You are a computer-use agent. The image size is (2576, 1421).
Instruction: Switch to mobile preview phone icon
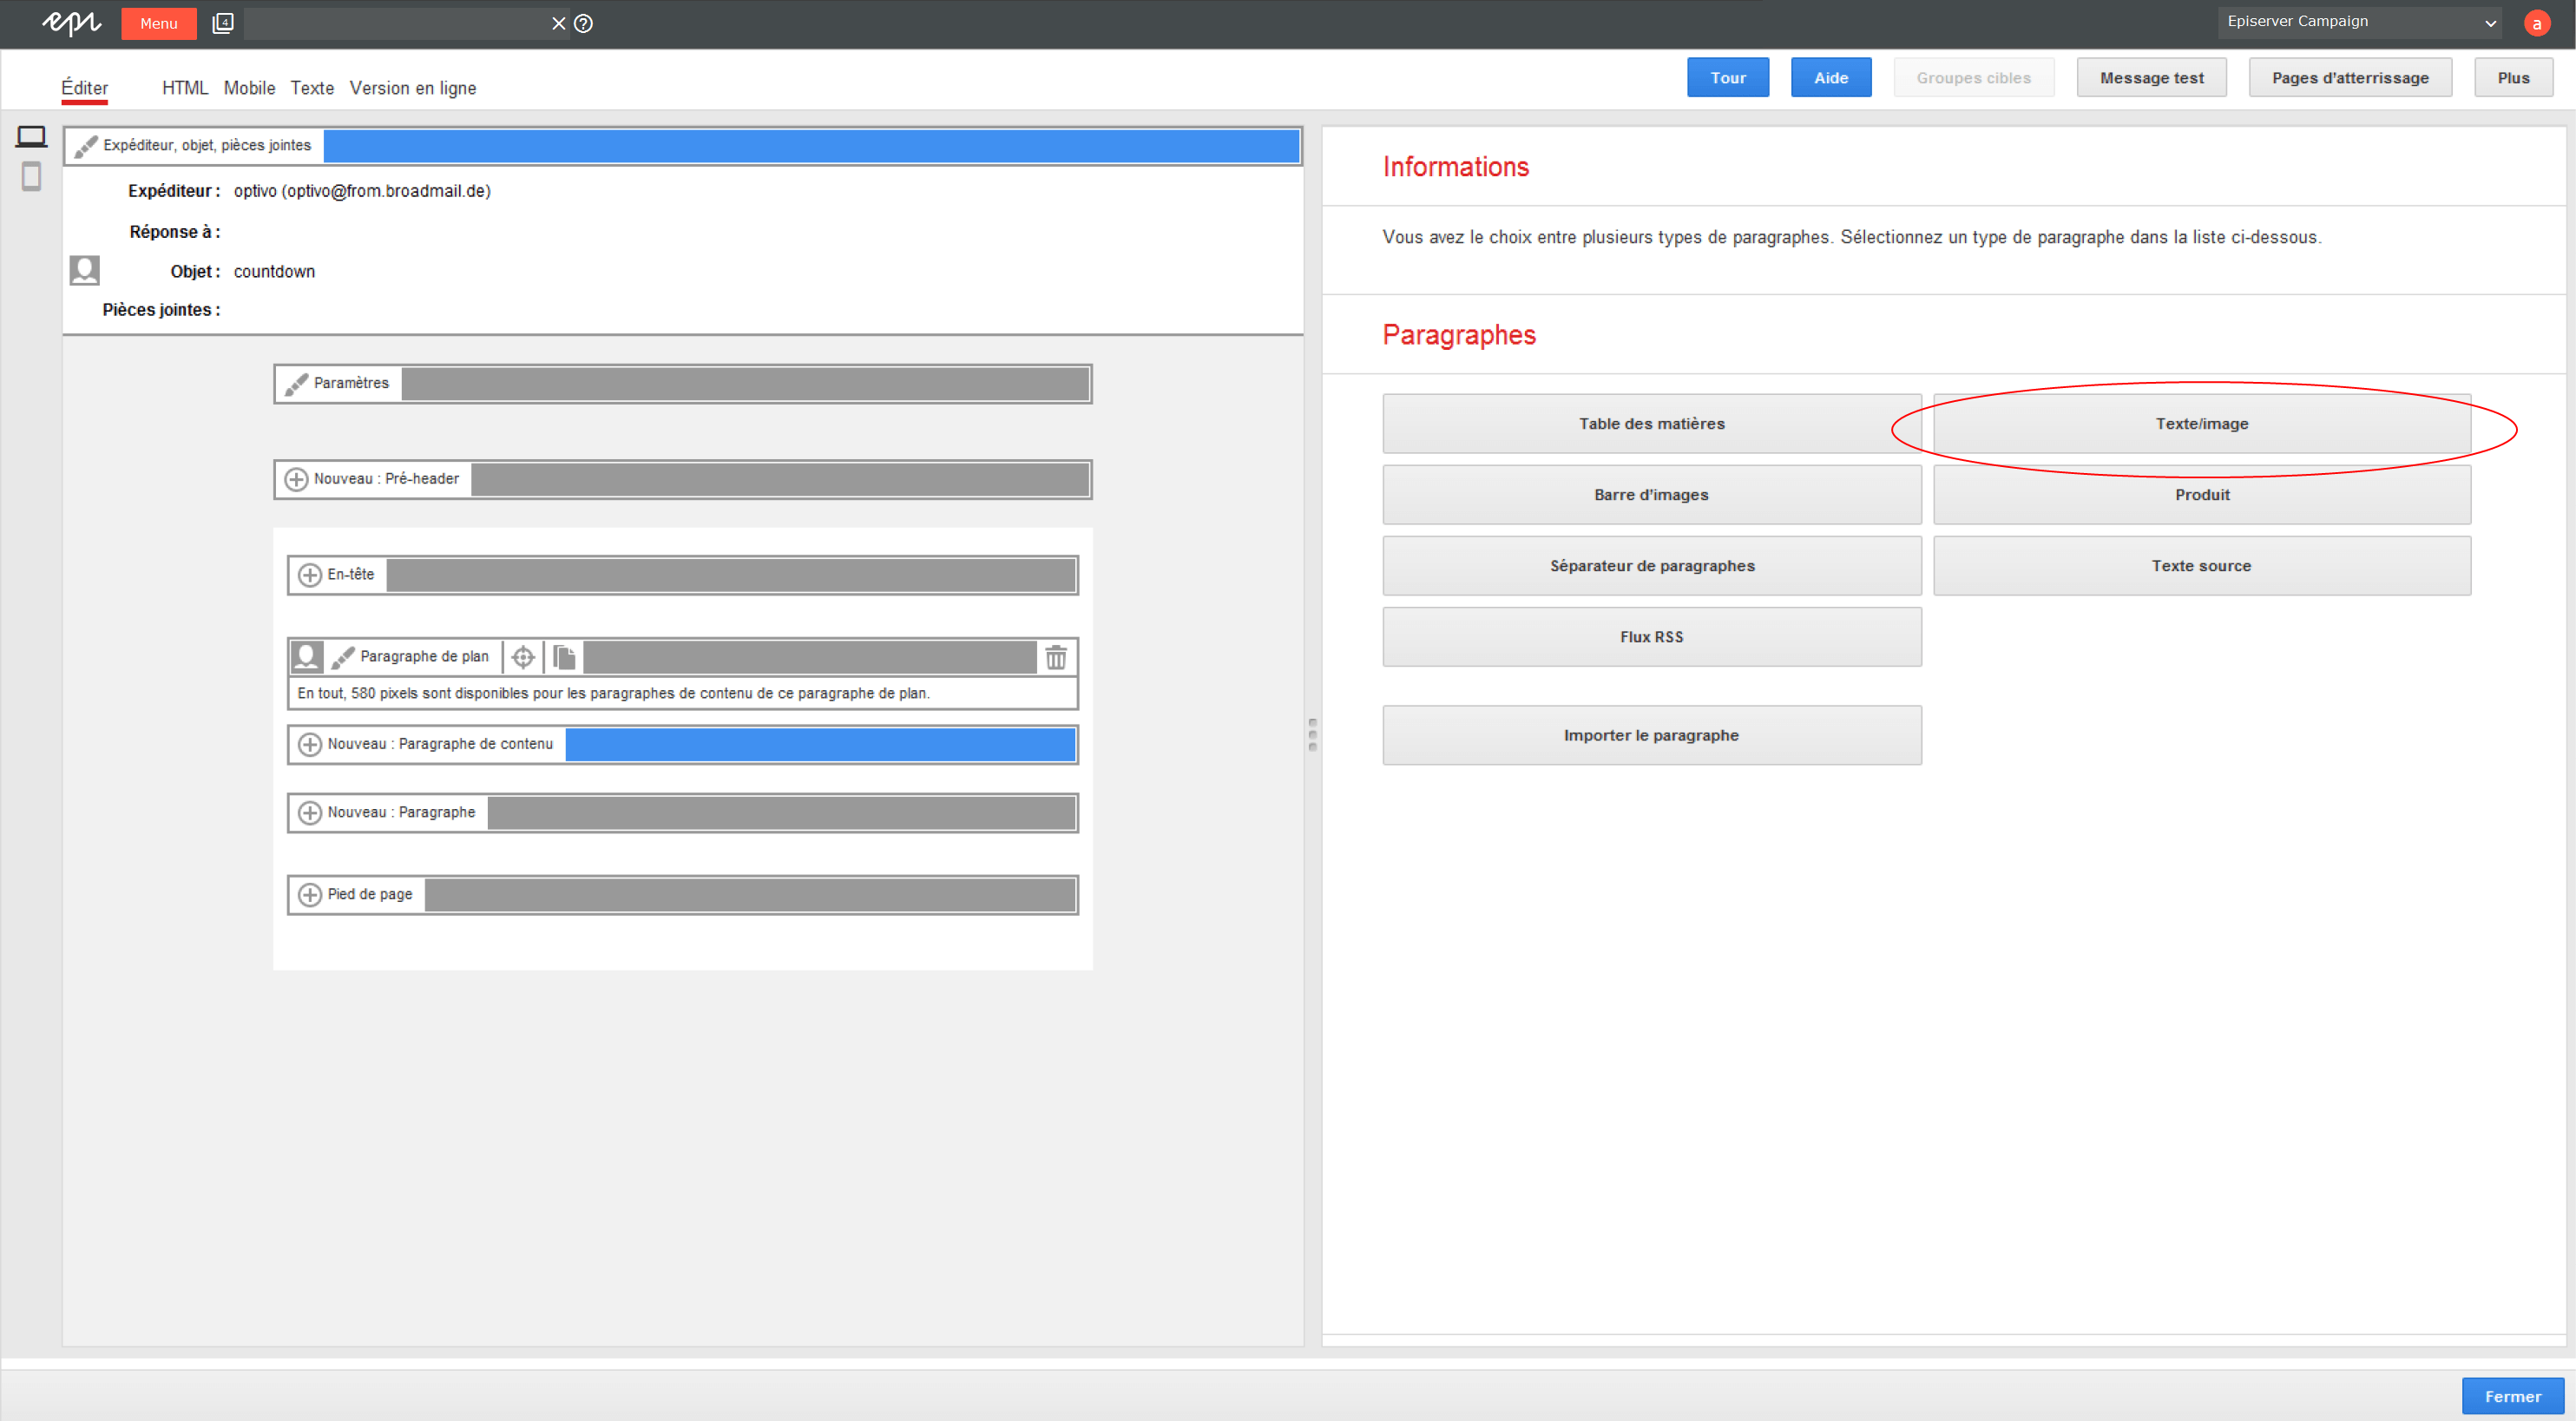pyautogui.click(x=32, y=177)
